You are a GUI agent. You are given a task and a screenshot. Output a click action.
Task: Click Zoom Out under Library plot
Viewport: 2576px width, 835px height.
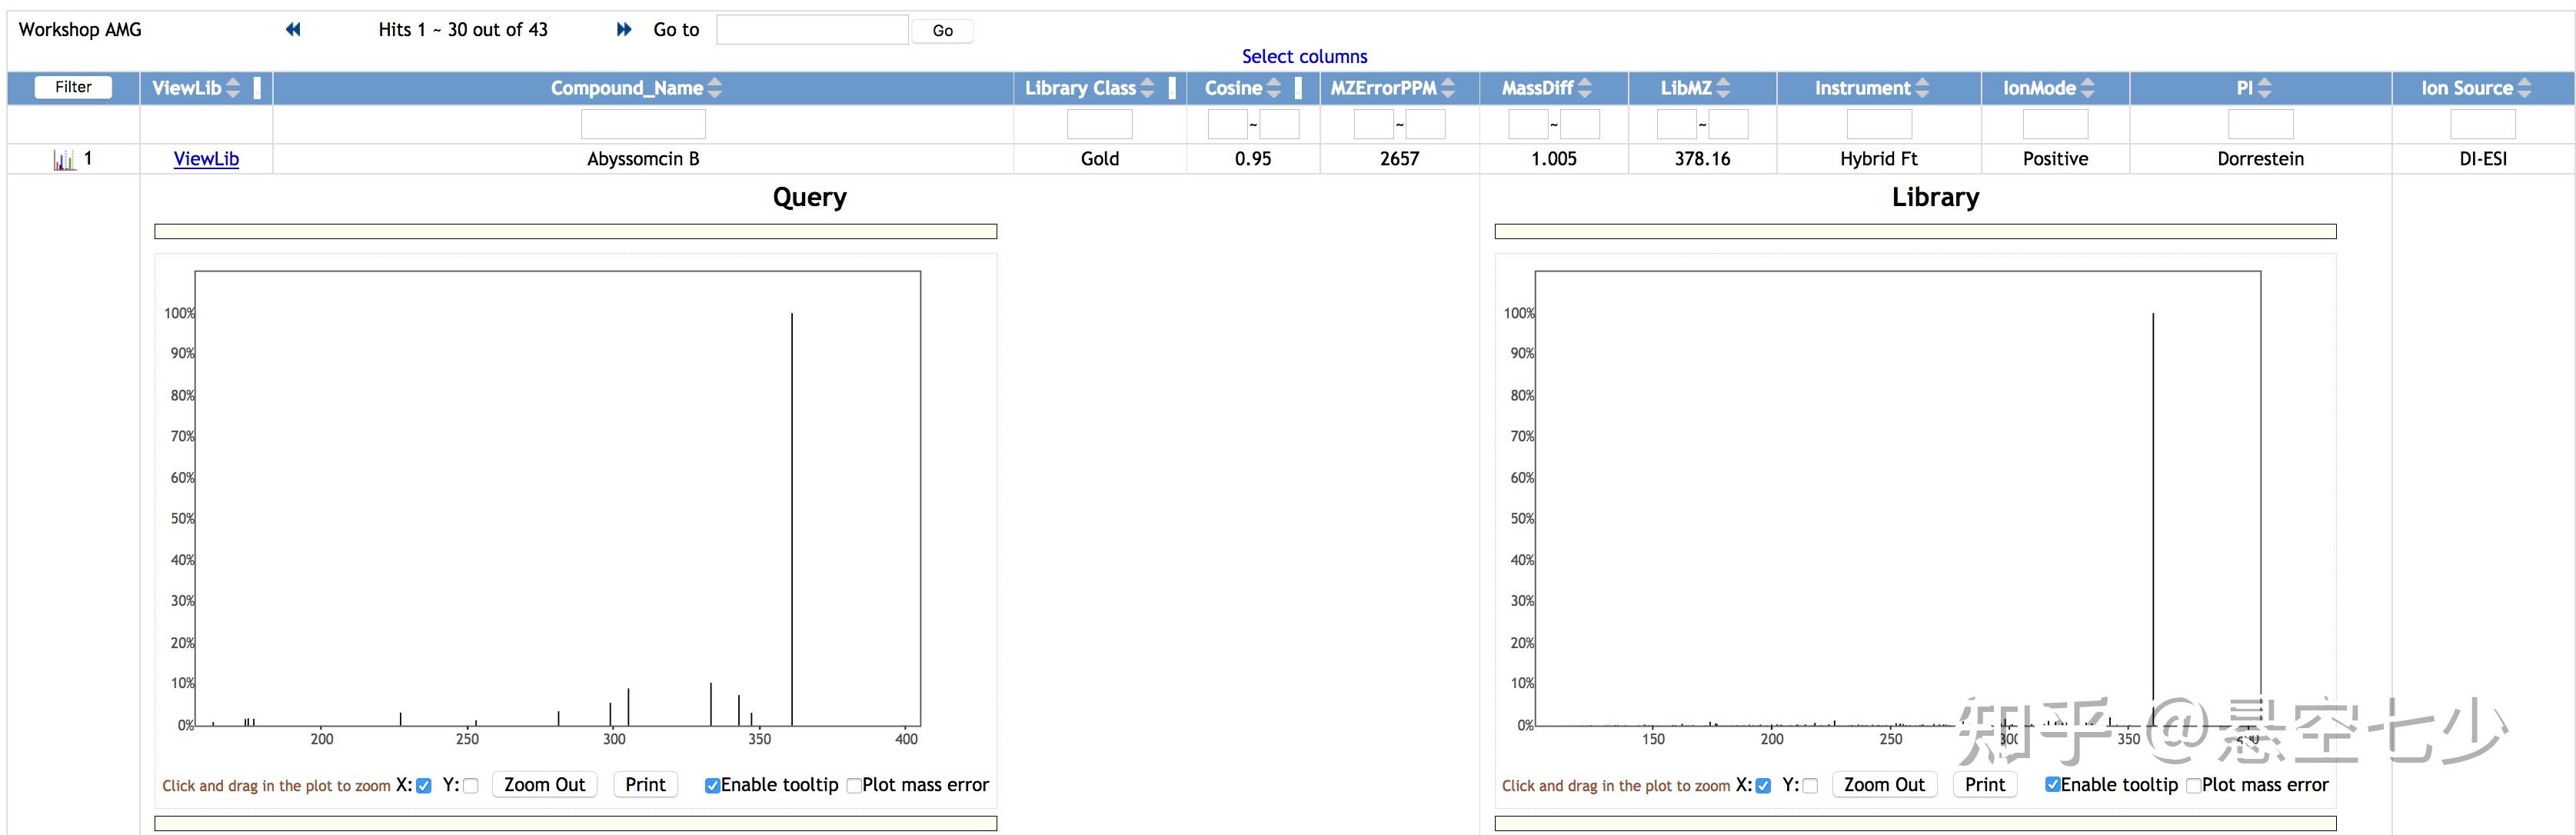(x=1884, y=785)
